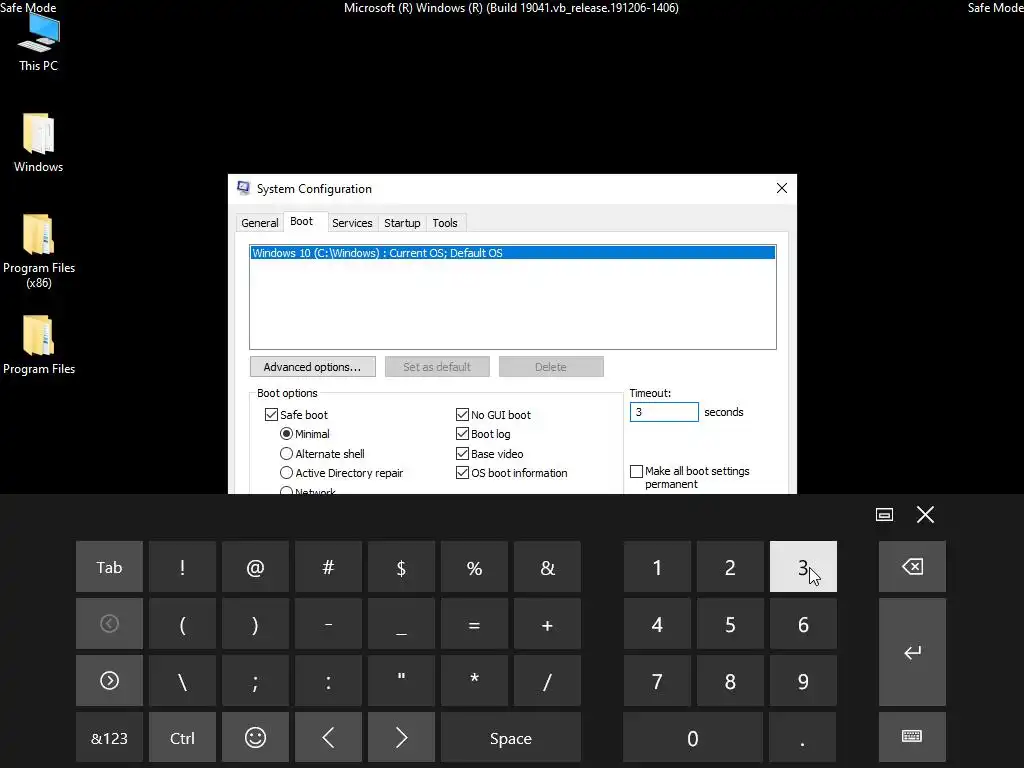This screenshot has height=768, width=1024.
Task: Tap the ampersand key
Action: (x=547, y=567)
